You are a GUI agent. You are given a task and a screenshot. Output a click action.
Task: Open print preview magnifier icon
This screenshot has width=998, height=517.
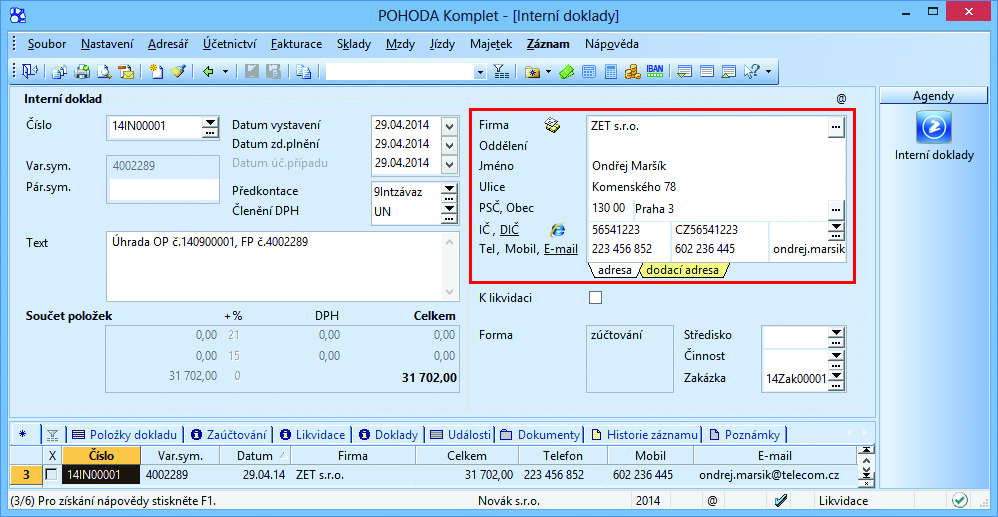(104, 72)
